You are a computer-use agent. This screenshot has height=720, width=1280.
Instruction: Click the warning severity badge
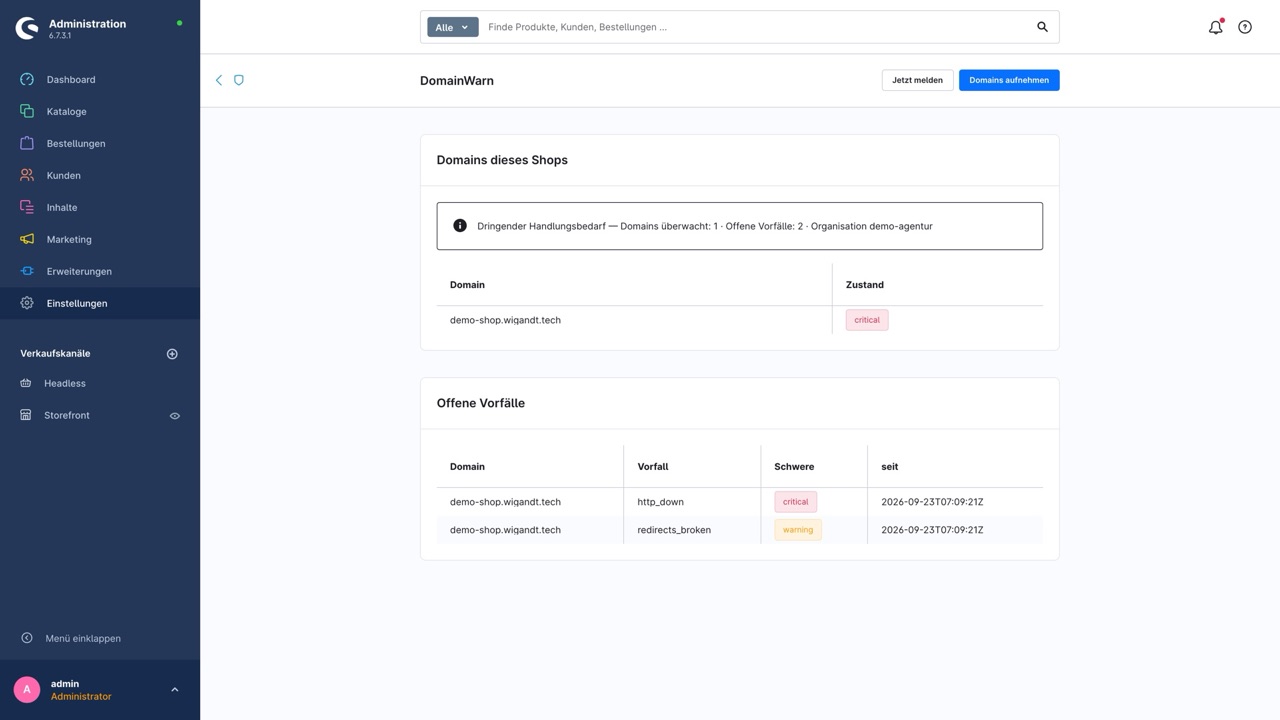coord(798,530)
